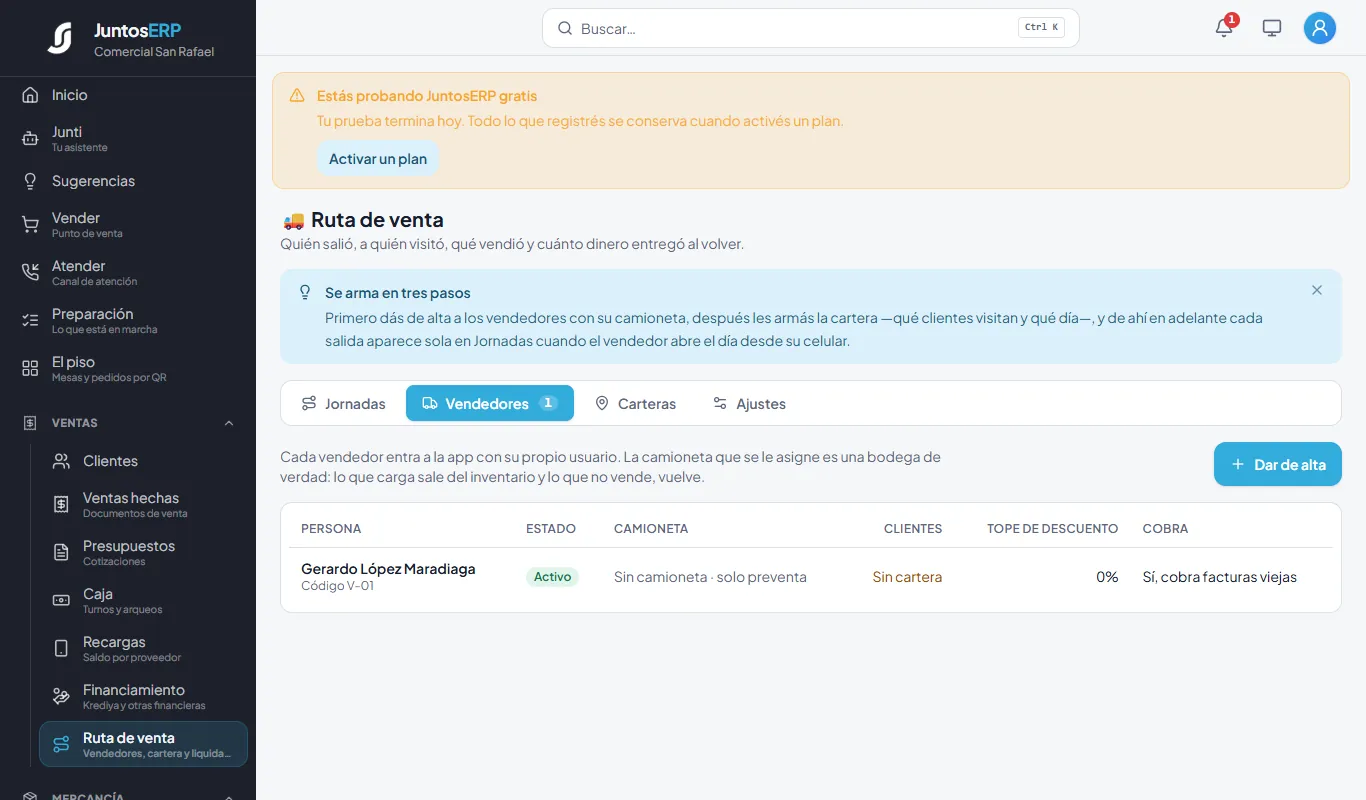The height and width of the screenshot is (800, 1366).
Task: Open Atender canal de atención
Action: click(x=128, y=272)
